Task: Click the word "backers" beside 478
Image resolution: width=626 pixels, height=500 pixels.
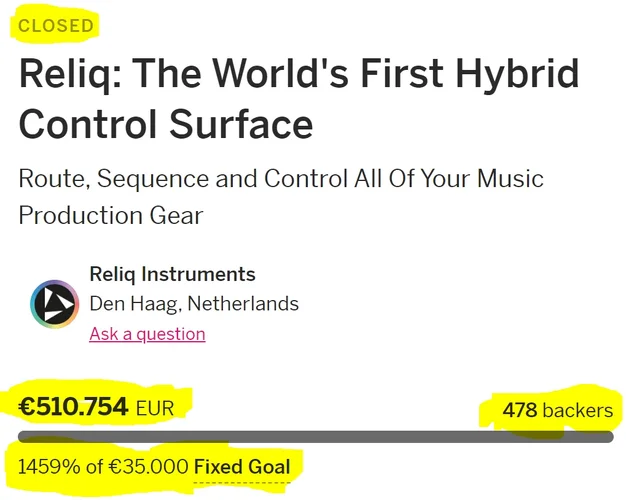Action: click(x=578, y=410)
